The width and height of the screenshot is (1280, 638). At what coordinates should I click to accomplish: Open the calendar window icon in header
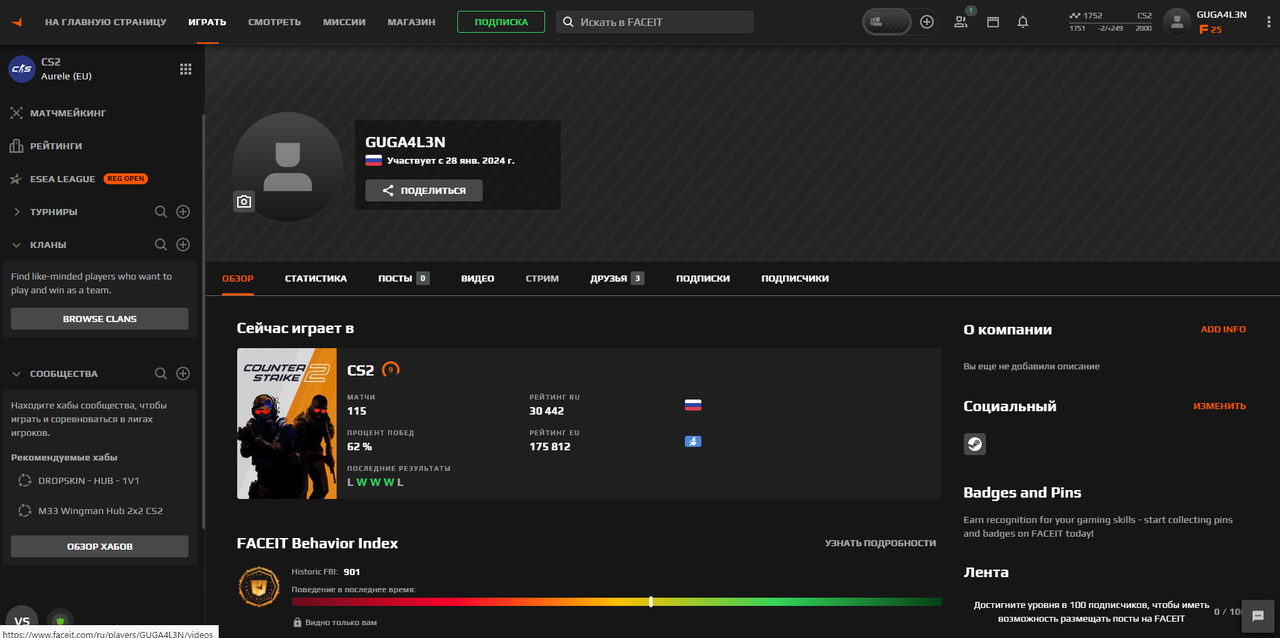[993, 21]
